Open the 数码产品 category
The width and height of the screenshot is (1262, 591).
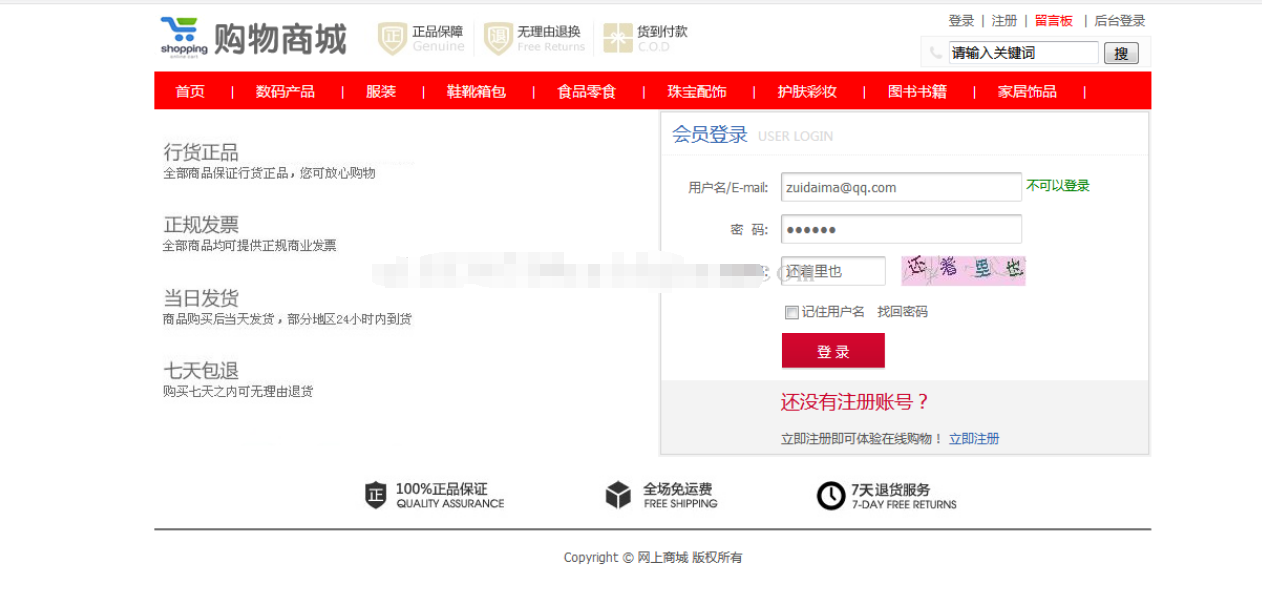(285, 91)
